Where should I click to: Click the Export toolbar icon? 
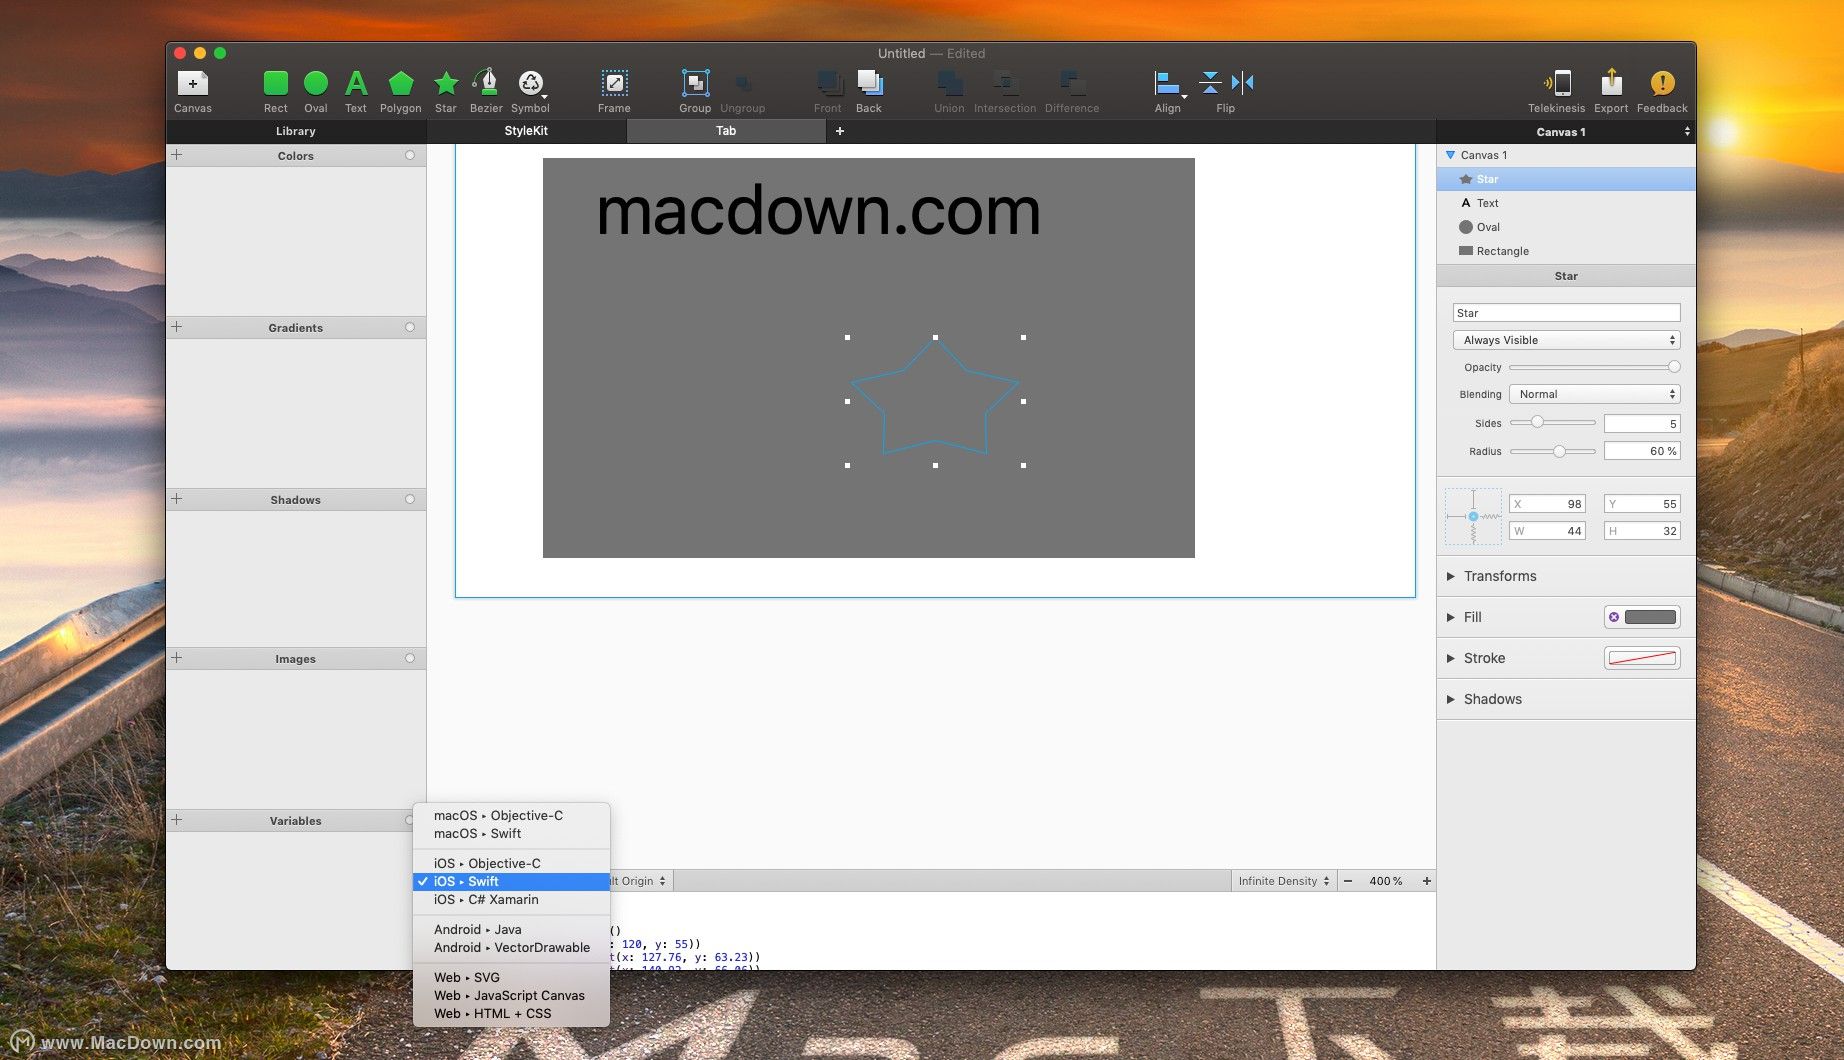1611,83
